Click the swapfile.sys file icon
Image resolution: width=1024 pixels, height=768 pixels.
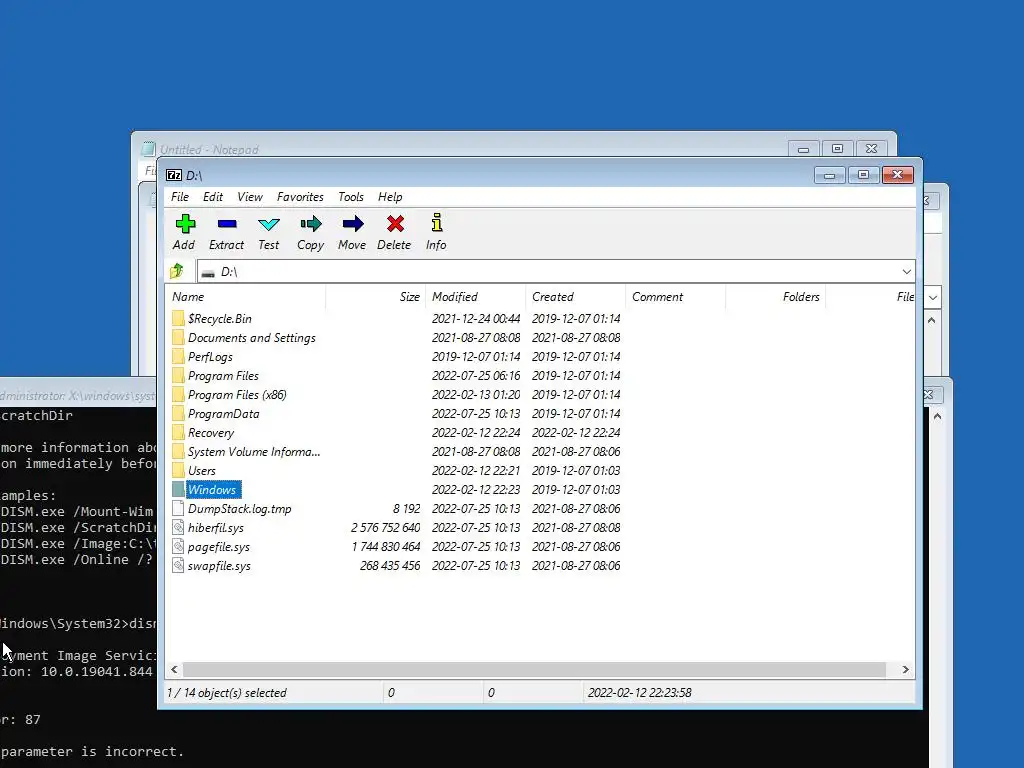(178, 566)
